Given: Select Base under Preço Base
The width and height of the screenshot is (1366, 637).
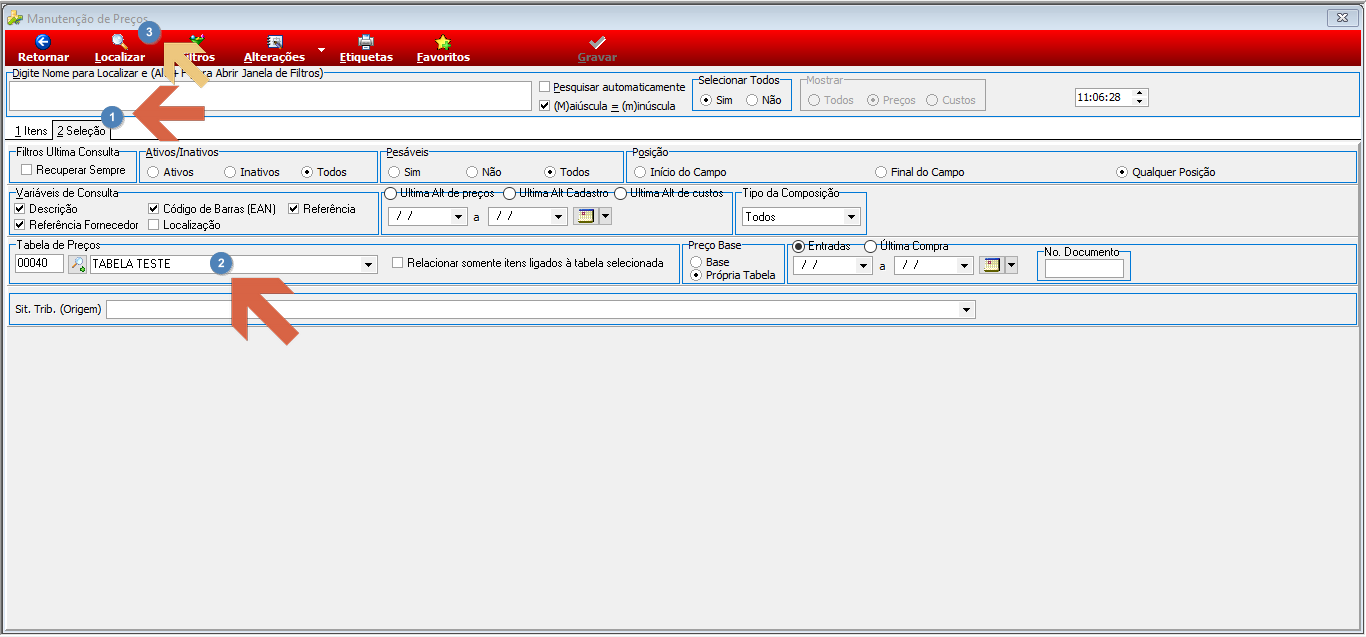Looking at the screenshot, I should (696, 261).
